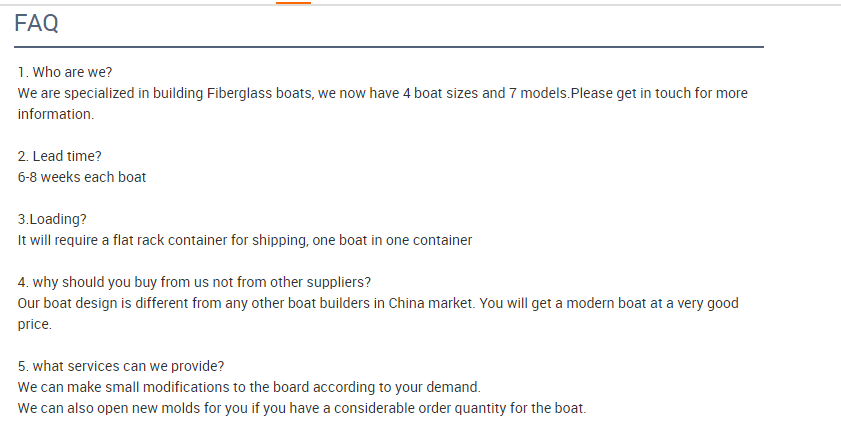Click the orange active tab indicator
The width and height of the screenshot is (841, 426).
click(293, 3)
